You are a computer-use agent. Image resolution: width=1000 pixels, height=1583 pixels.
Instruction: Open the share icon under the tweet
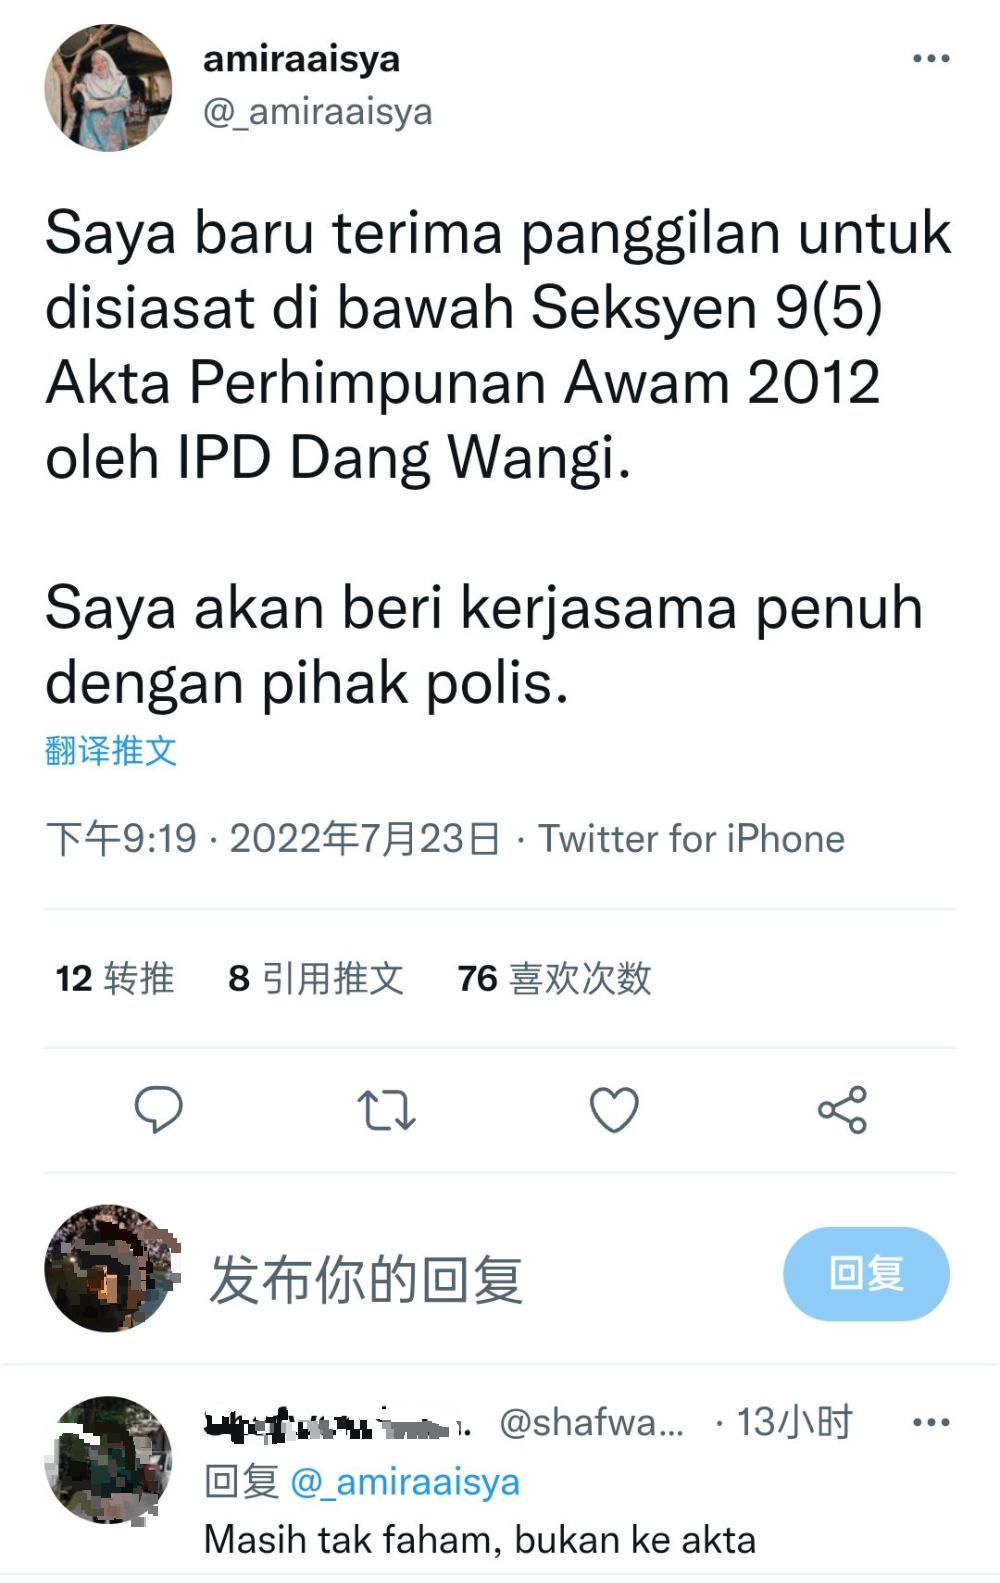point(842,1109)
